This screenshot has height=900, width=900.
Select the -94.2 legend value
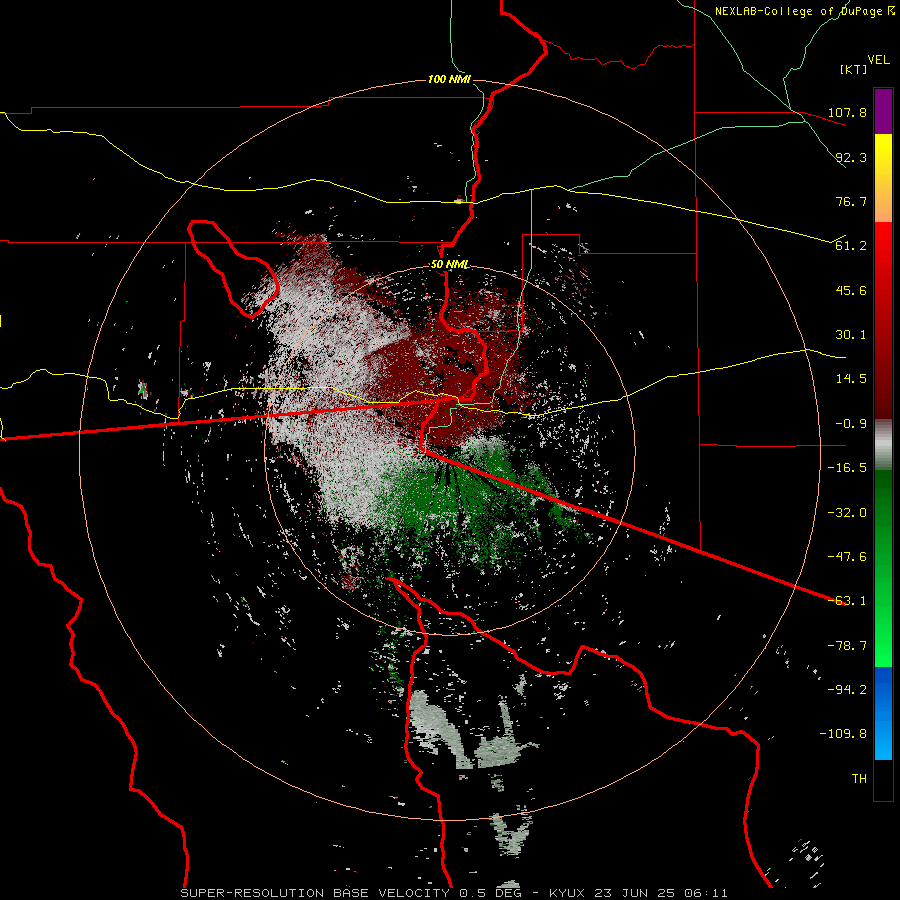[847, 690]
